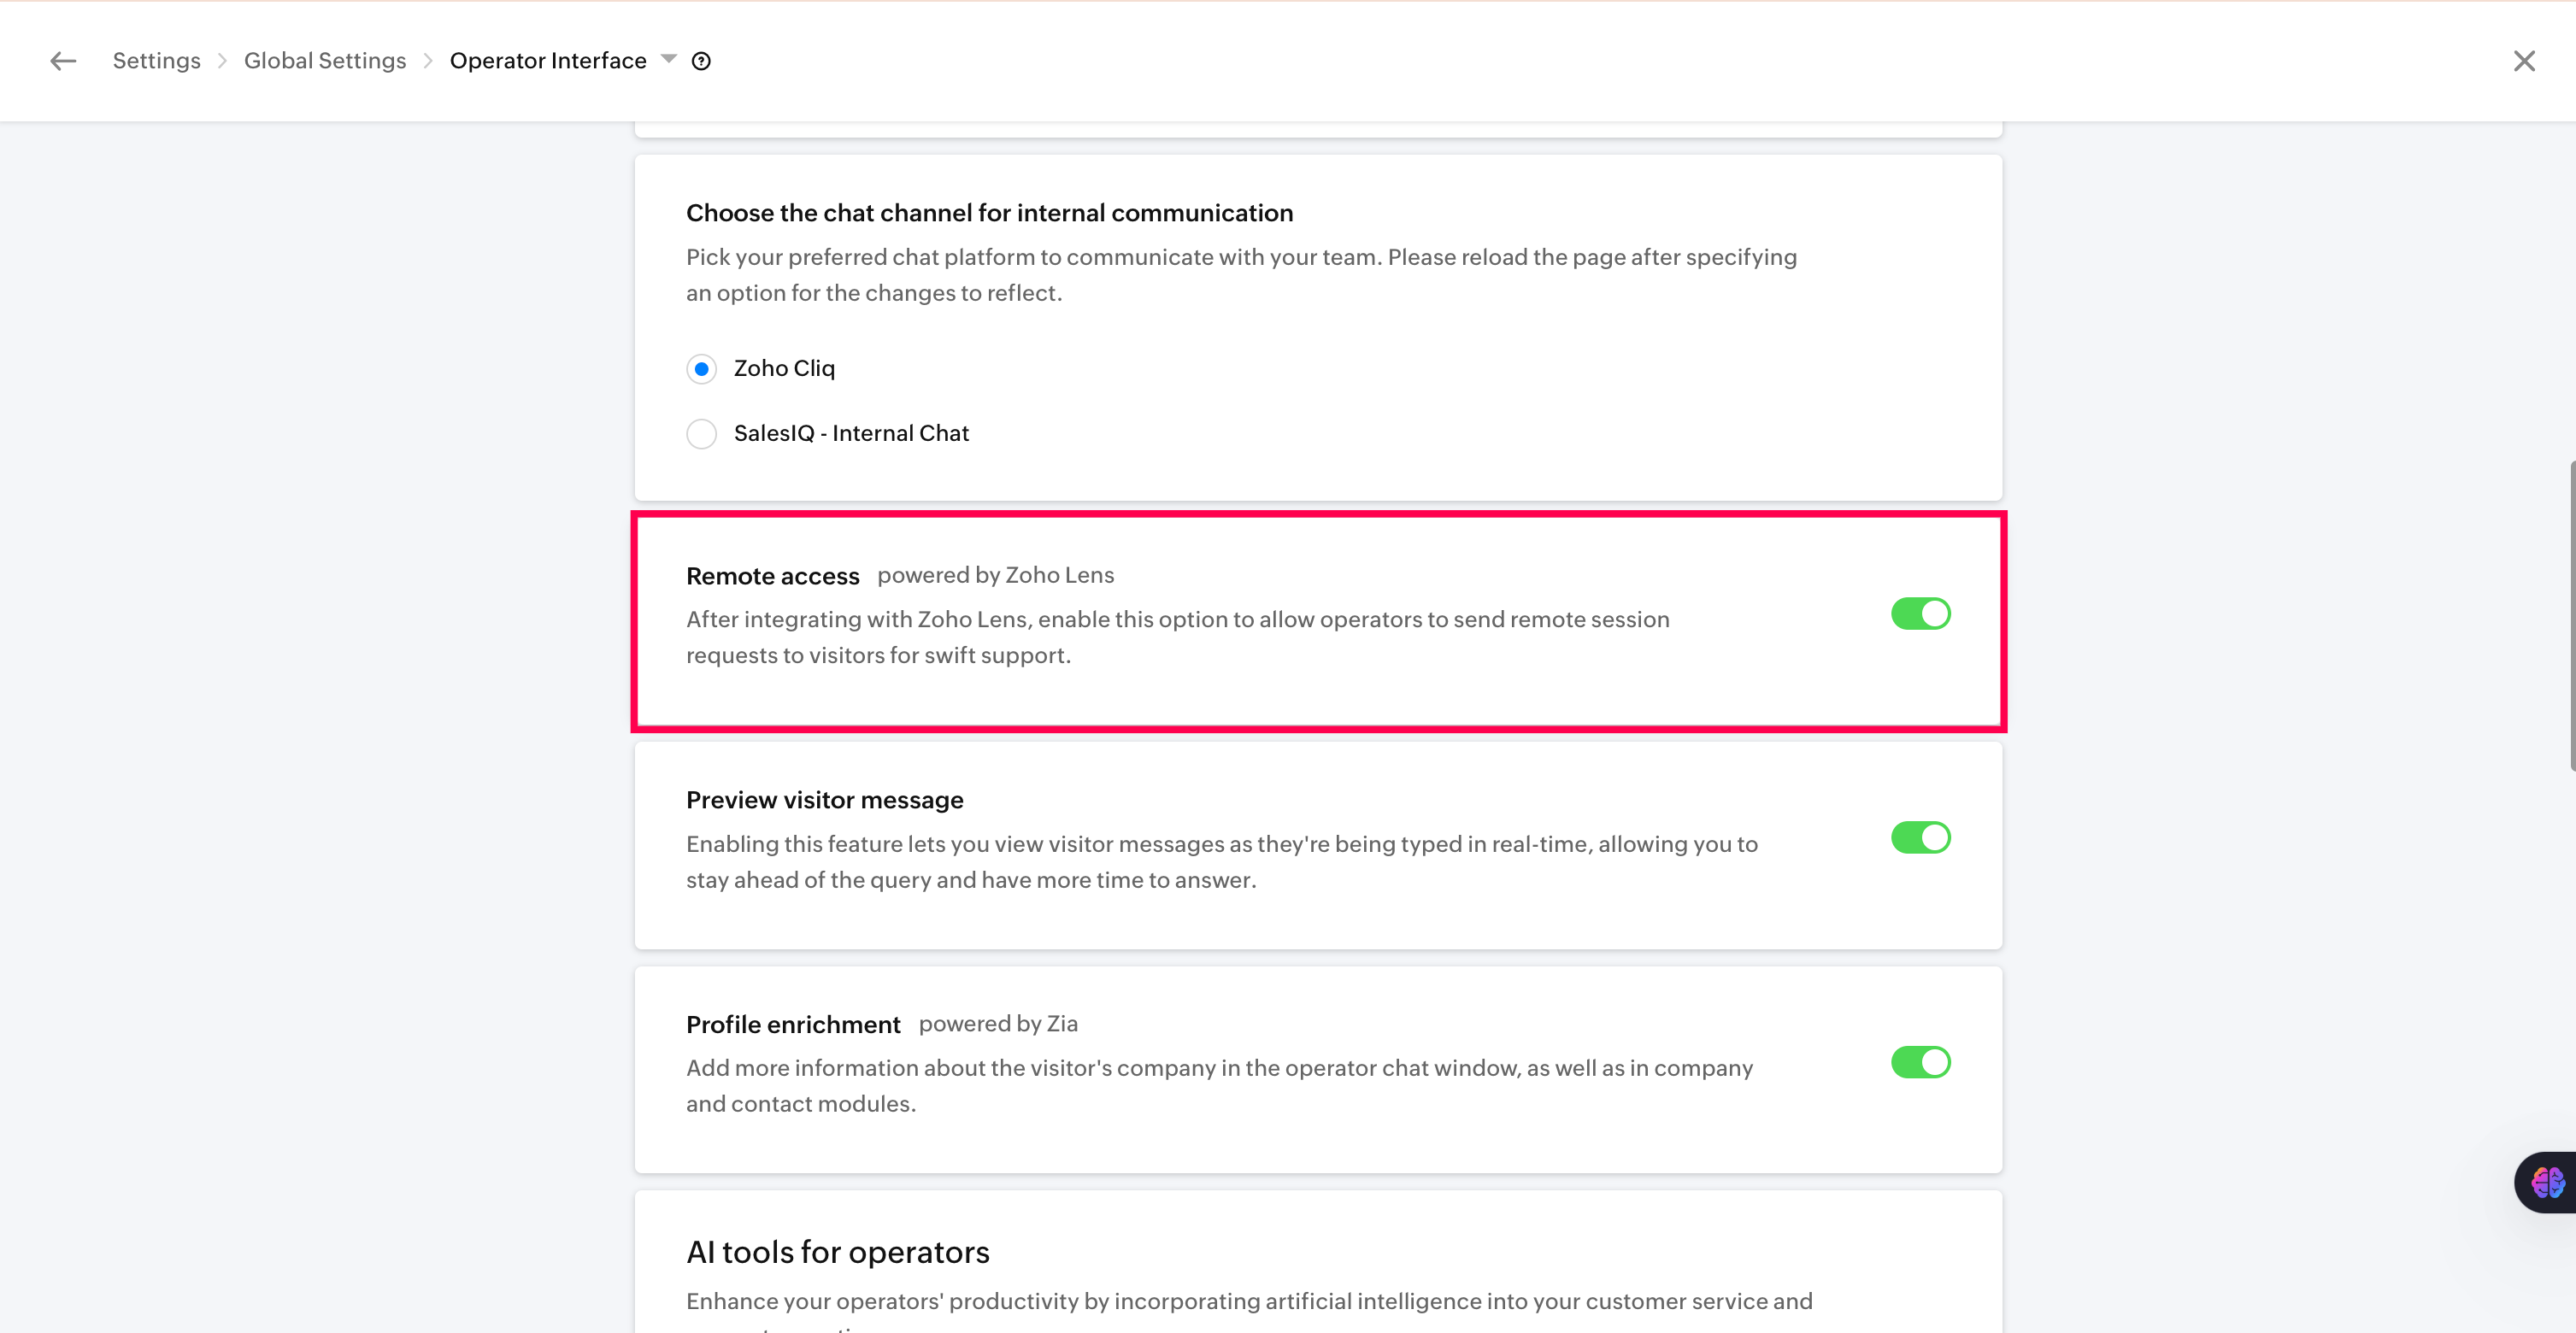Select SalesIQ - Internal Chat radio option

click(702, 434)
